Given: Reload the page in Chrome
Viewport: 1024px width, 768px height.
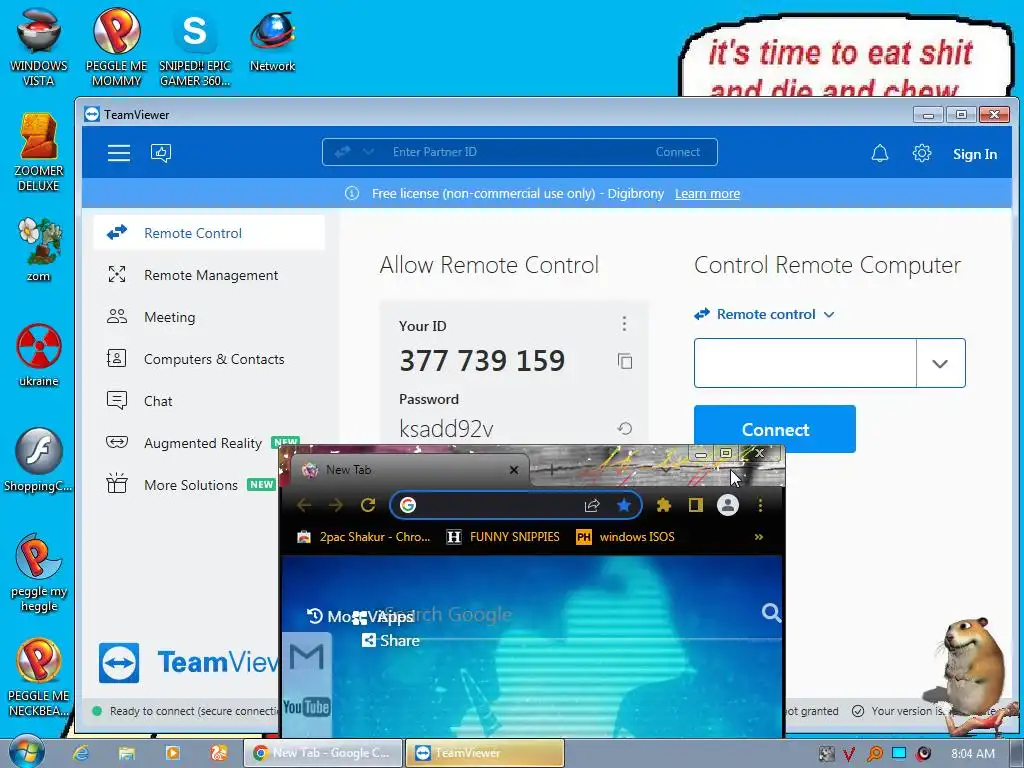Looking at the screenshot, I should click(368, 505).
